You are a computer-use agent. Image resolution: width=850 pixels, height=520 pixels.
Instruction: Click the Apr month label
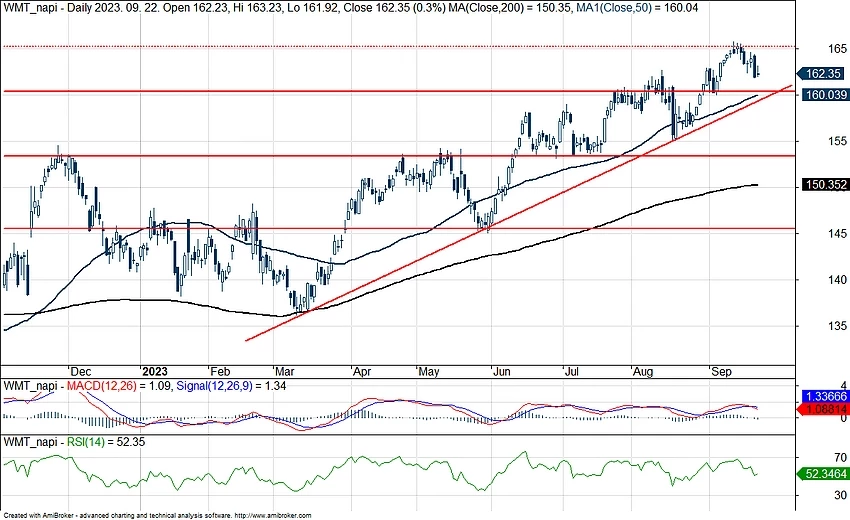tap(362, 372)
